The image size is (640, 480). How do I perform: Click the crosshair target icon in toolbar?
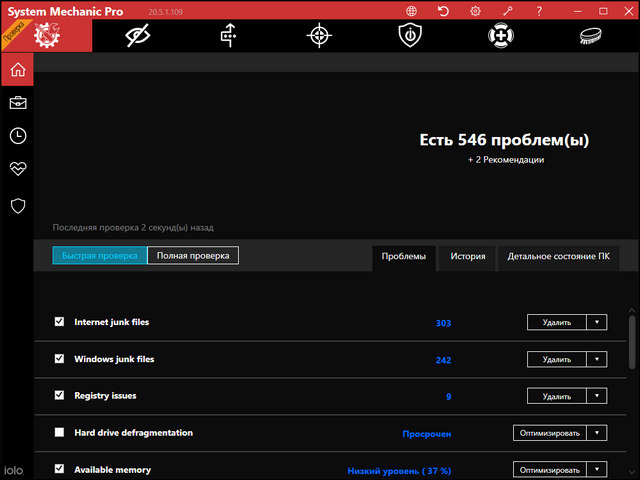coord(318,36)
